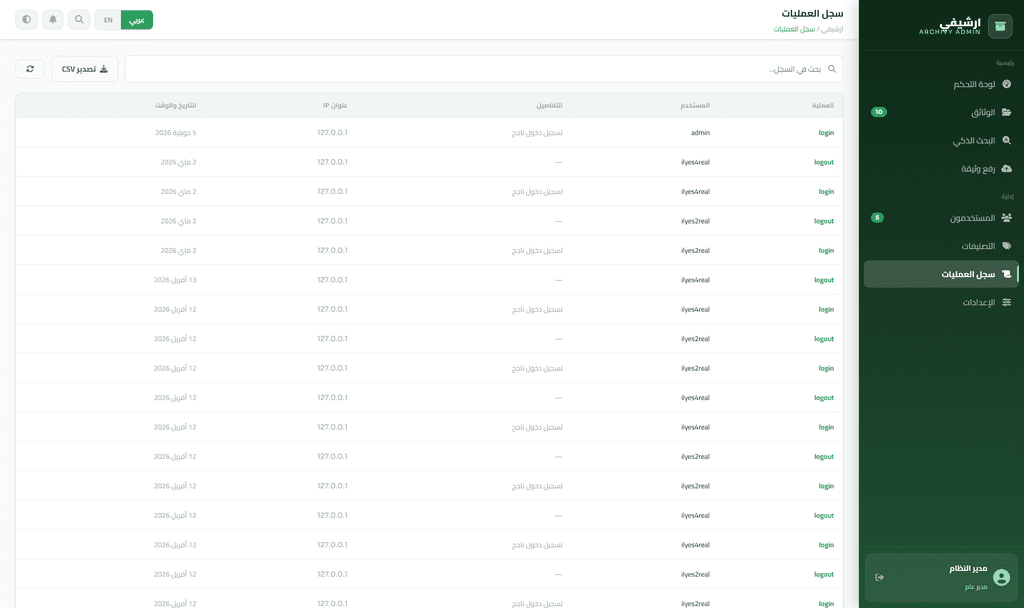This screenshot has width=1024, height=608.
Task: Click the users count badge 5
Action: [x=877, y=217]
